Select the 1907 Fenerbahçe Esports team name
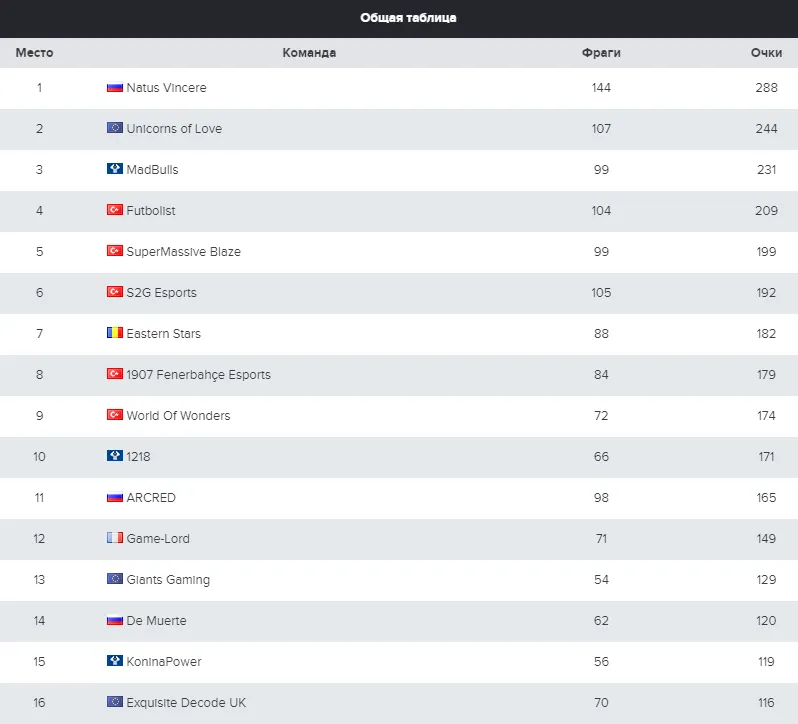Viewport: 798px width, 724px height. pyautogui.click(x=198, y=375)
